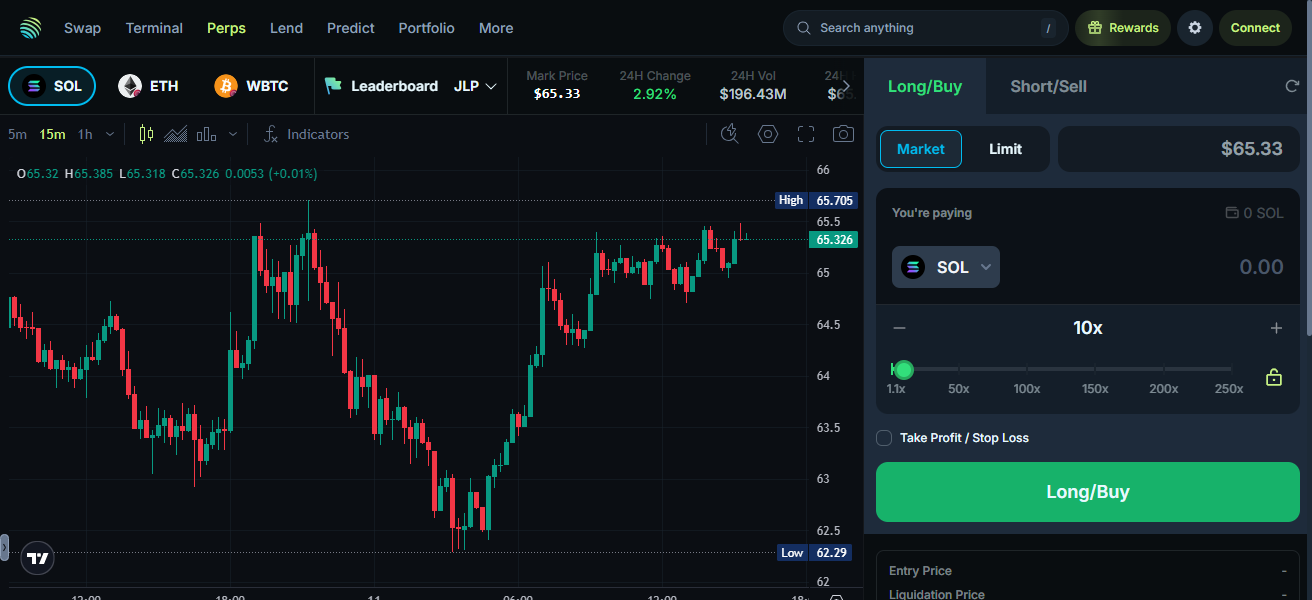Focus the Search anything field

pyautogui.click(x=926, y=28)
